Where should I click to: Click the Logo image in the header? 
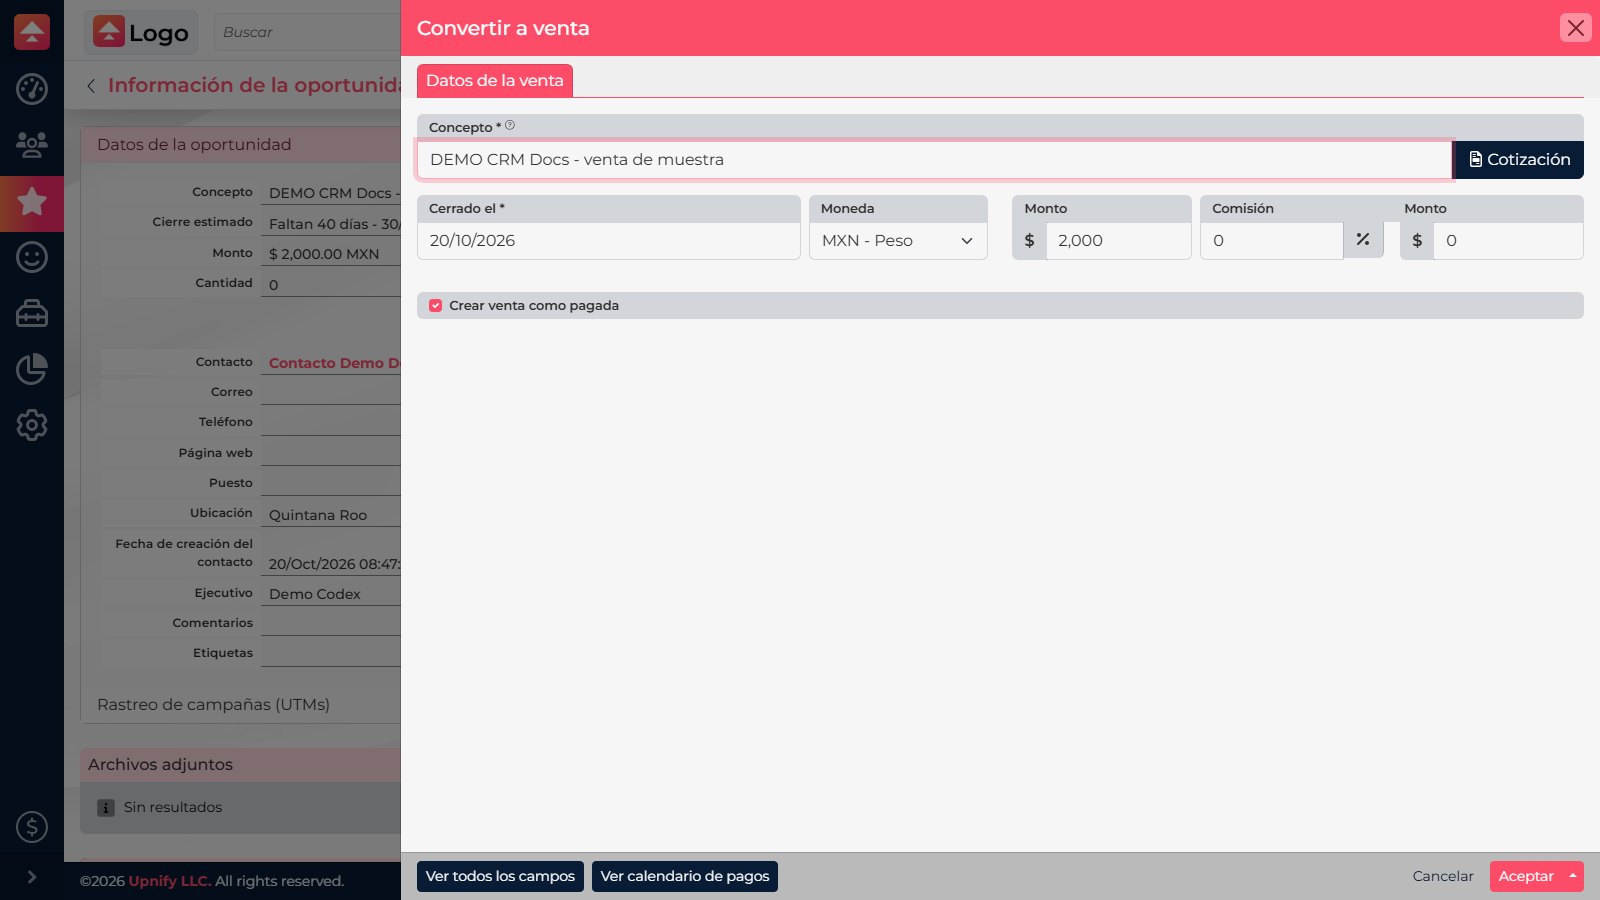141,32
